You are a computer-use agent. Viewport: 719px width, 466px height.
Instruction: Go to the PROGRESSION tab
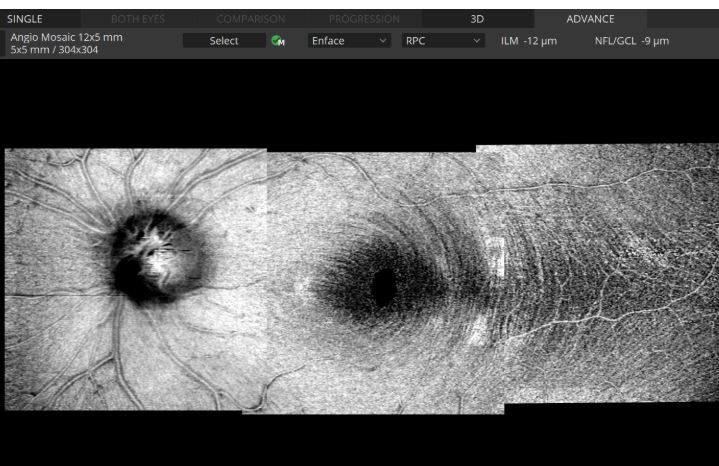click(x=364, y=18)
